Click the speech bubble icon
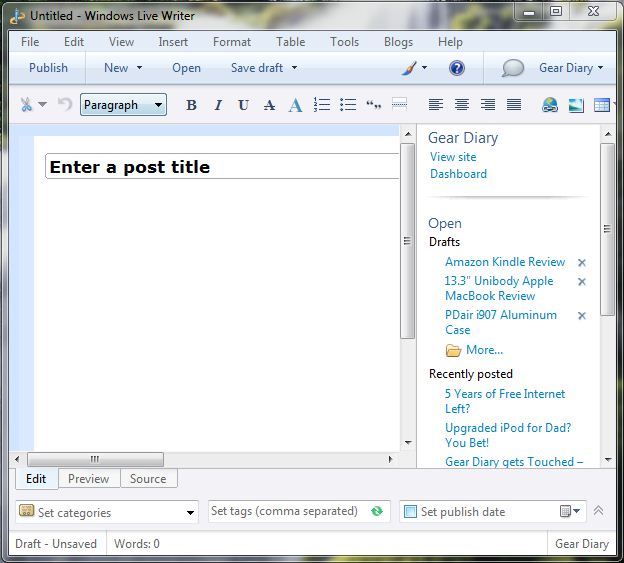This screenshot has width=624, height=563. [513, 68]
